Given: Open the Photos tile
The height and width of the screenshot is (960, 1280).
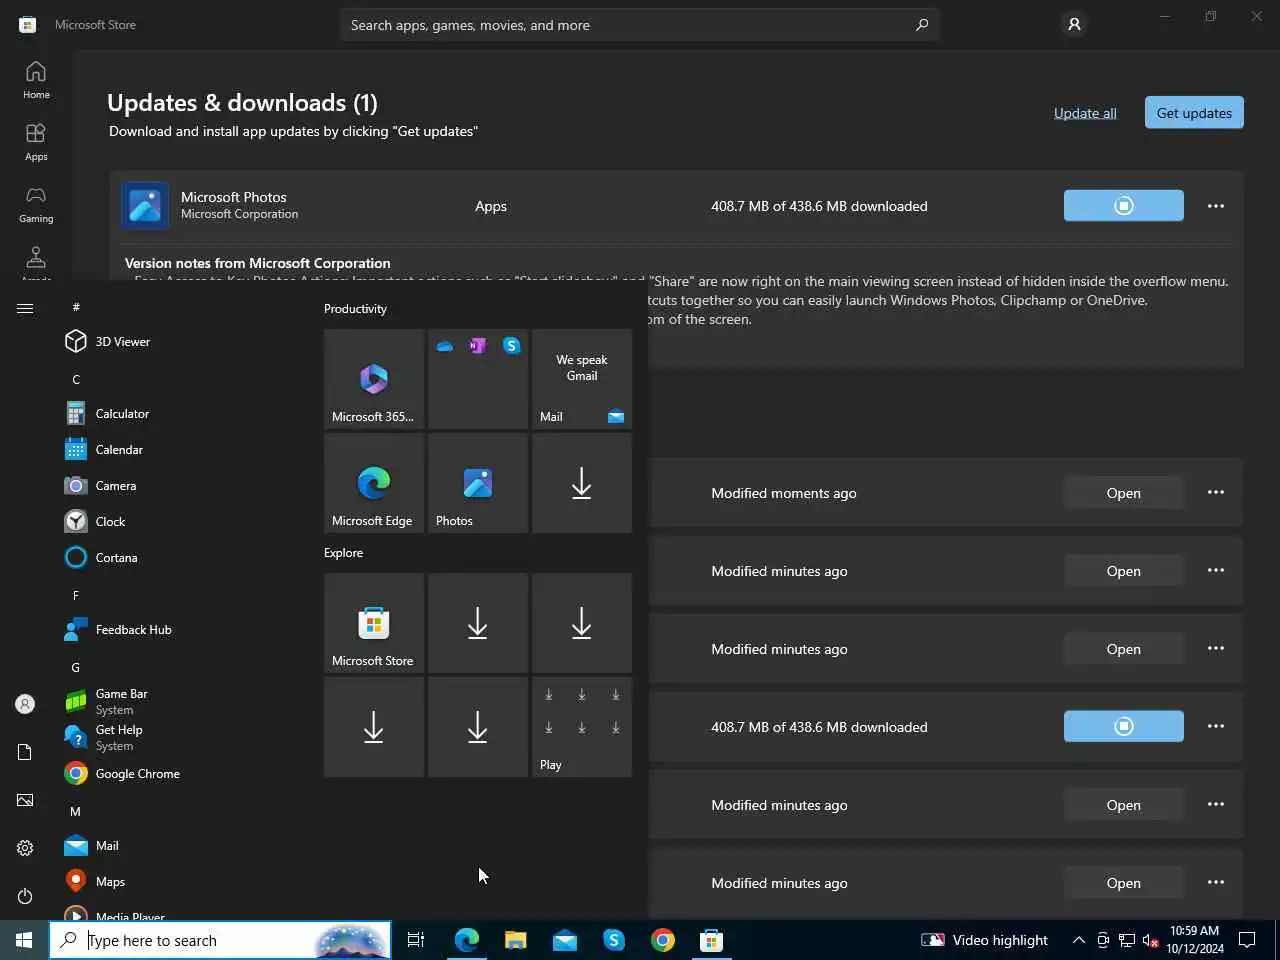Looking at the screenshot, I should tap(478, 483).
